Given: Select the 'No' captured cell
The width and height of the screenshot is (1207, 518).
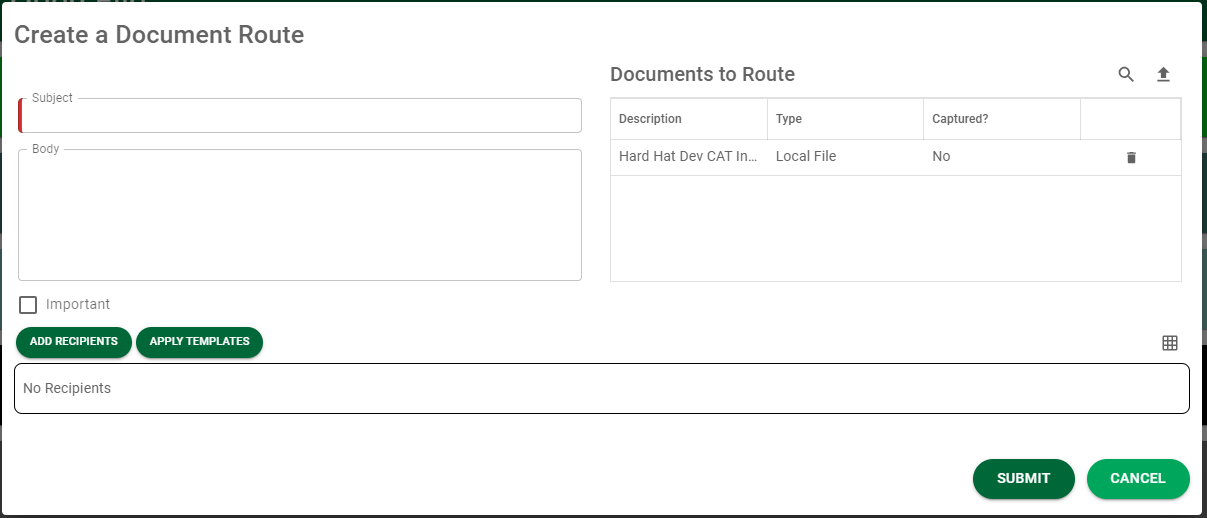Looking at the screenshot, I should [1002, 157].
